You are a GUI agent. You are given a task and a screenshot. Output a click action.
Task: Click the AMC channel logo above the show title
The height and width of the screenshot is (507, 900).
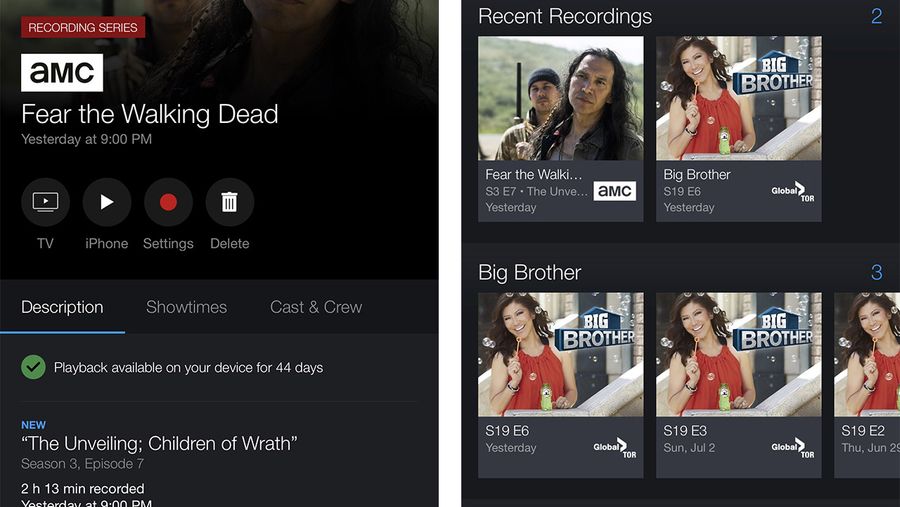click(62, 73)
